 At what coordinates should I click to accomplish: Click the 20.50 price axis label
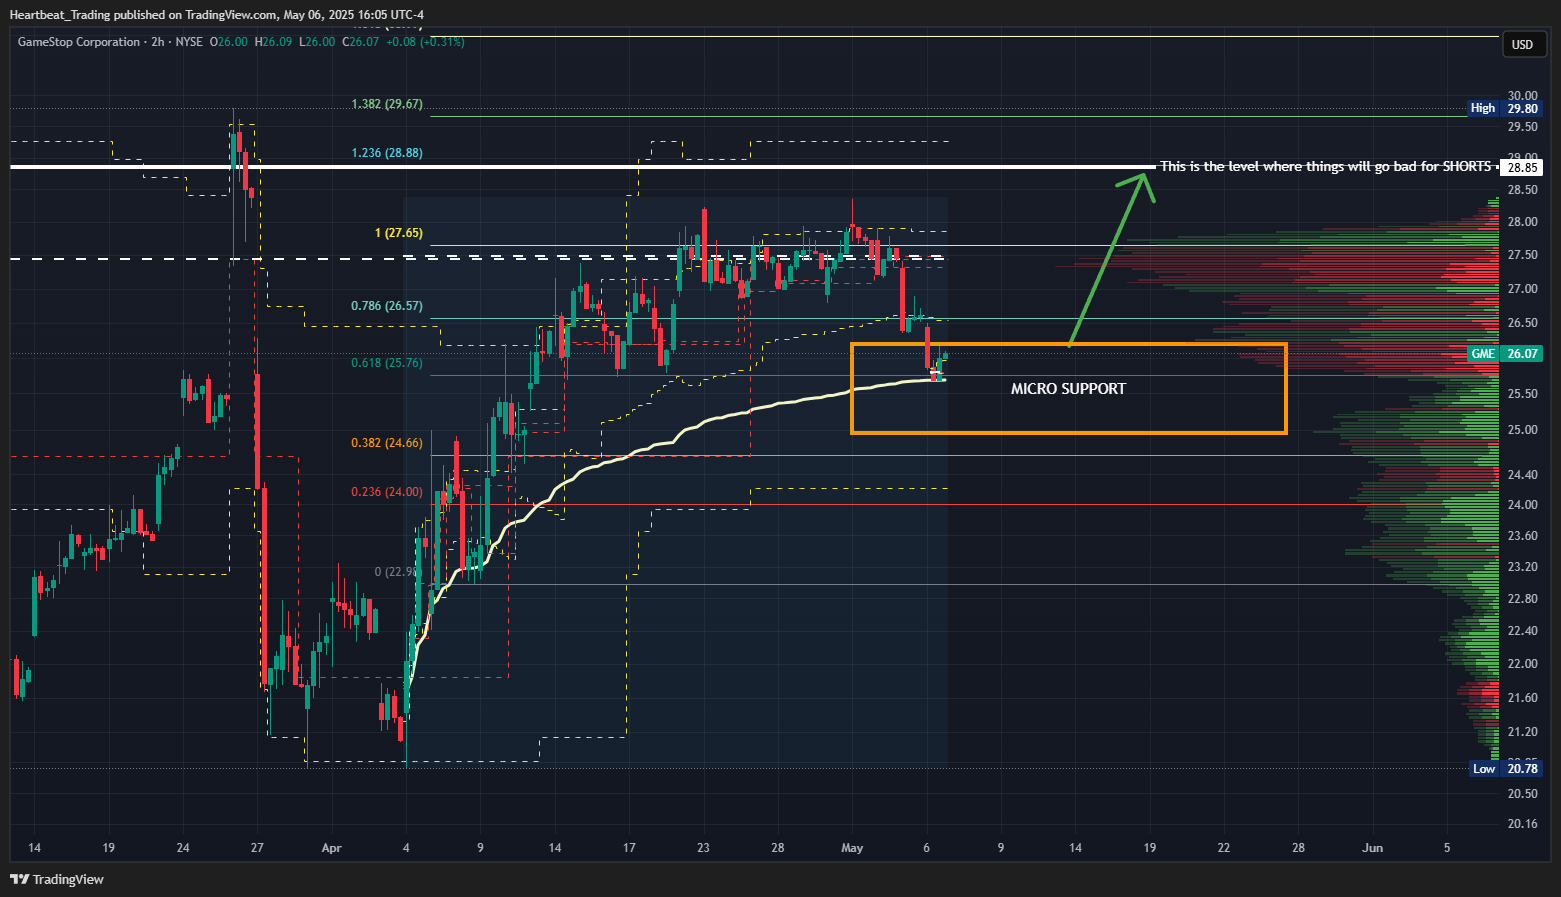1522,794
